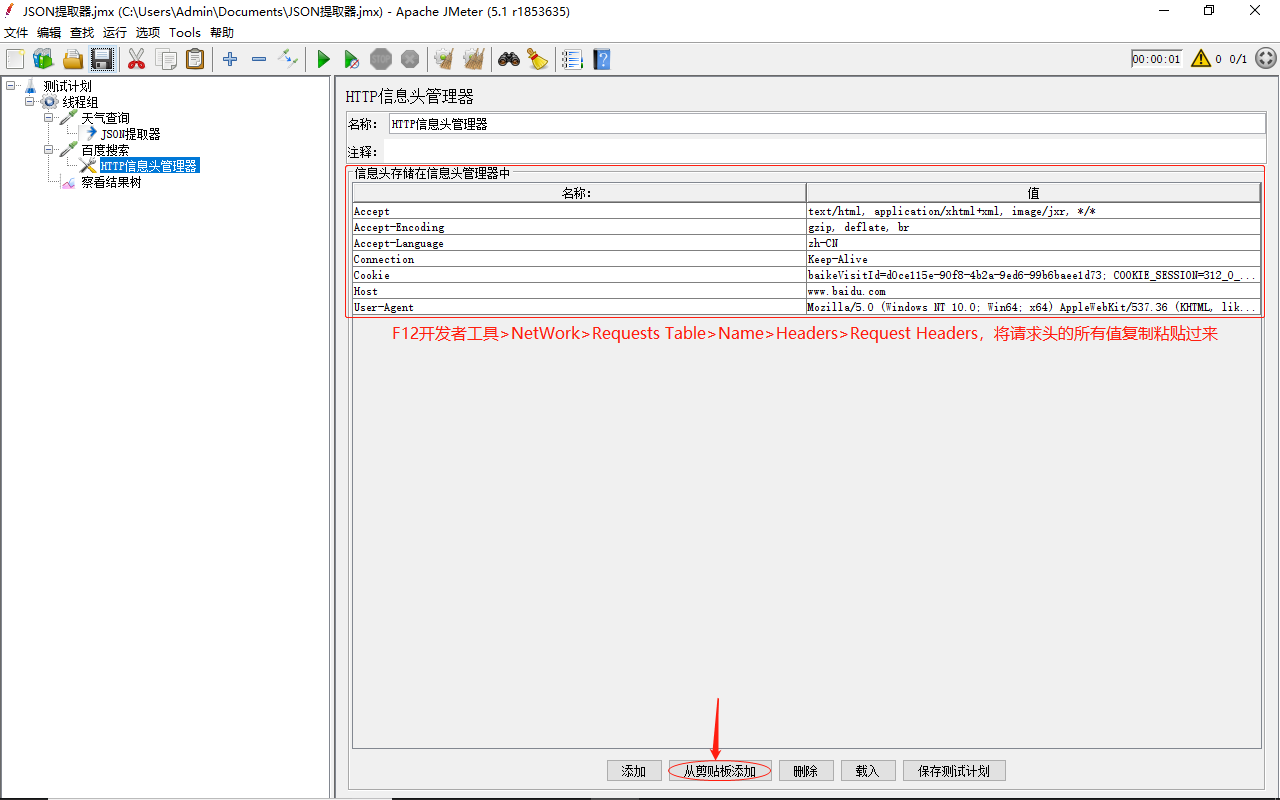Viewport: 1280px width, 800px height.
Task: Open the 文件 menu
Action: 16,32
